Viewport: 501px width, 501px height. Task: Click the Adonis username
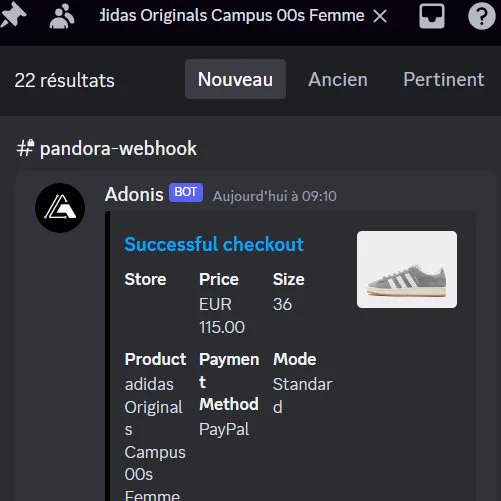(x=134, y=194)
